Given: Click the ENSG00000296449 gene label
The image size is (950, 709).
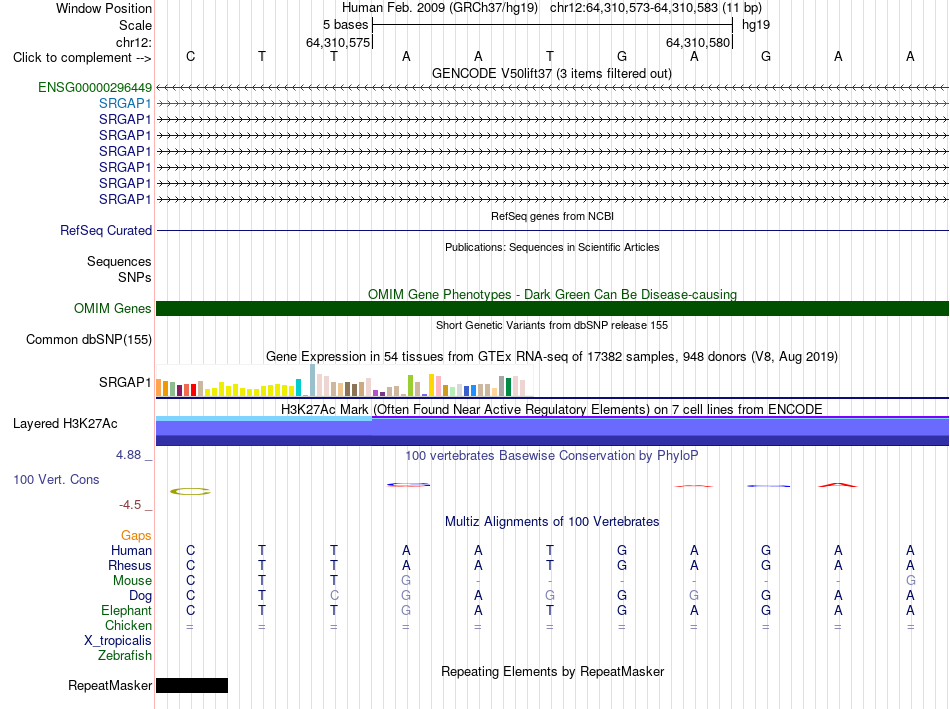Looking at the screenshot, I should click(x=95, y=87).
